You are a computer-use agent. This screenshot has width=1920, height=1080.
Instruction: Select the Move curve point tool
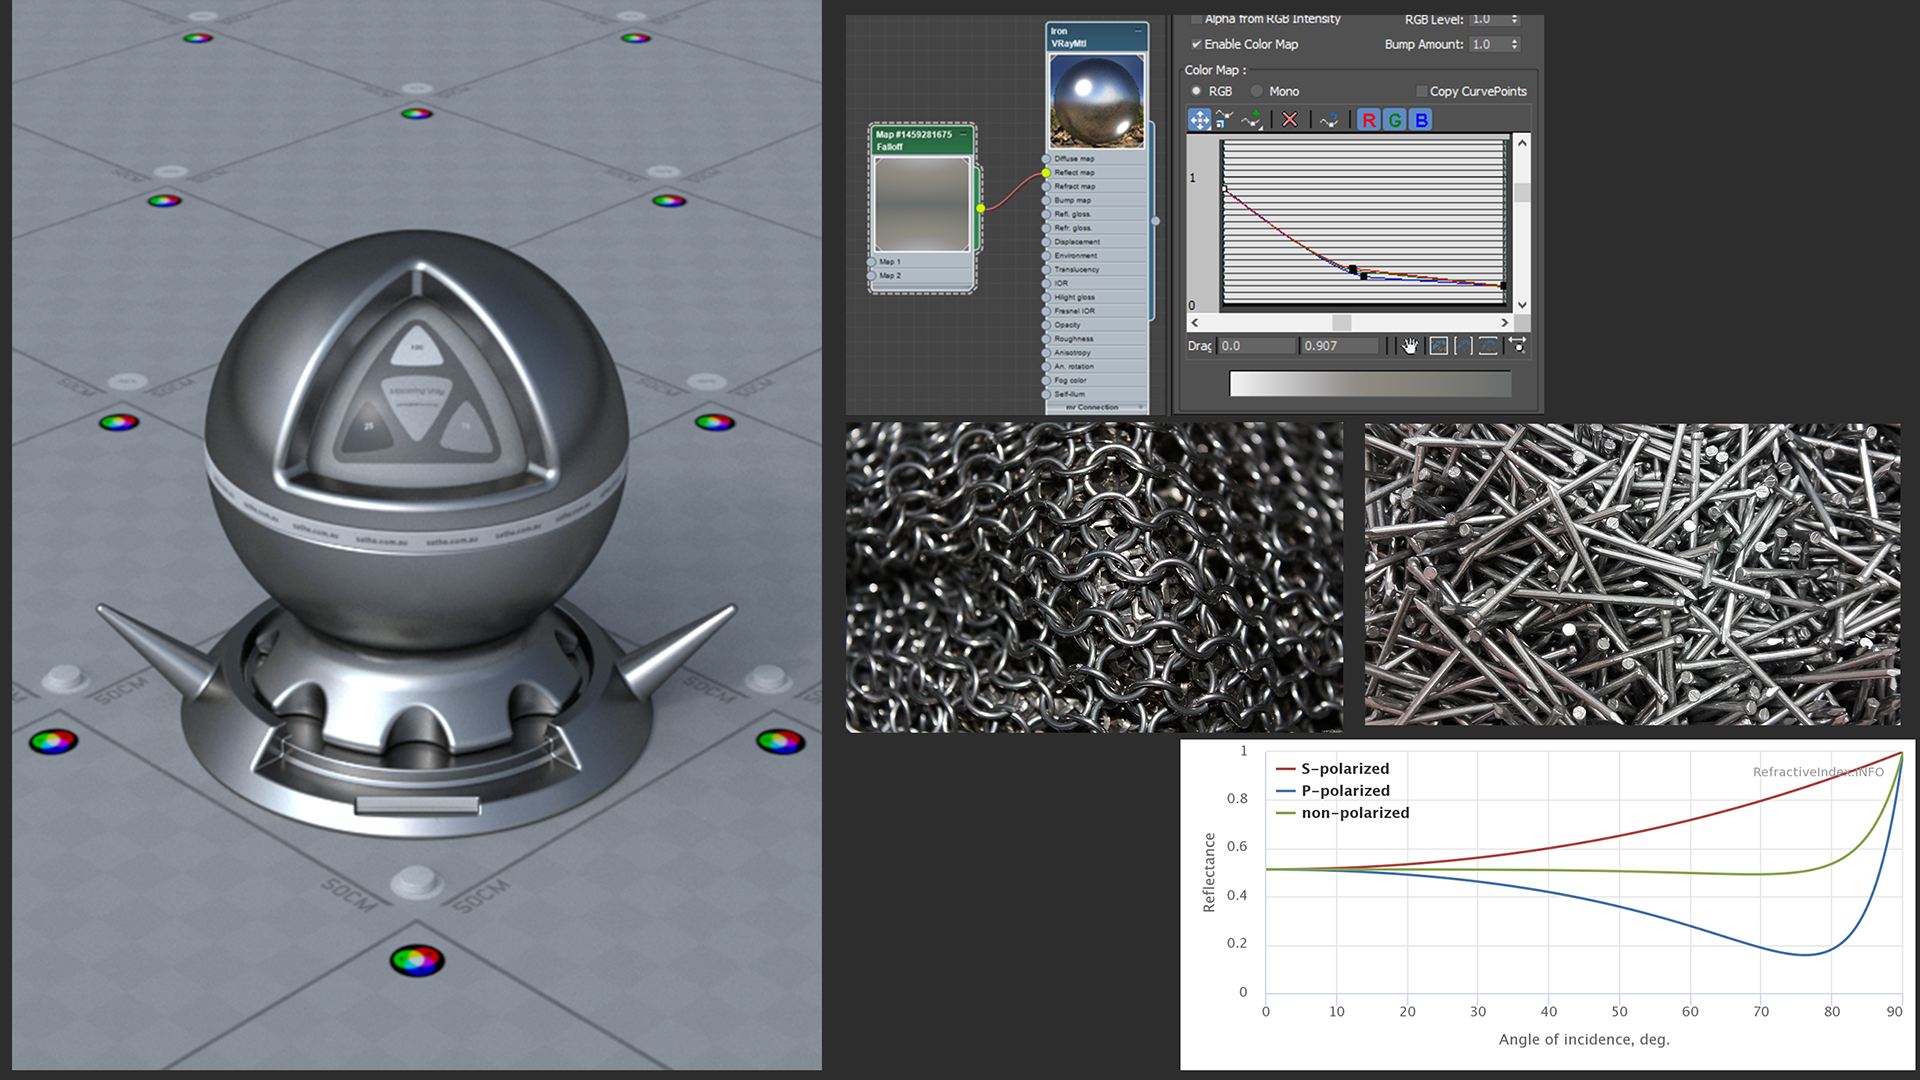1199,120
